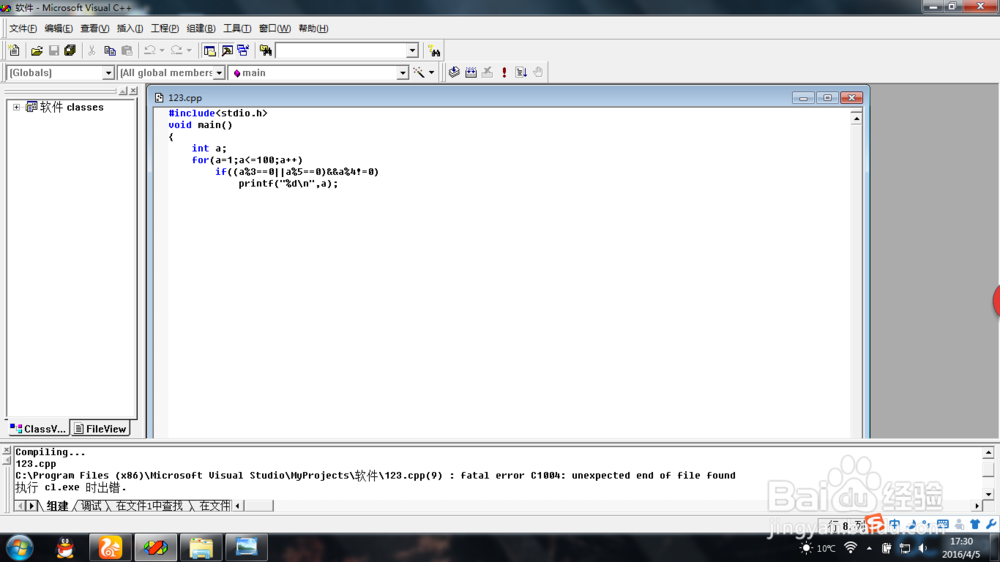The image size is (1000, 562).
Task: Click the Save All icon
Action: (x=70, y=50)
